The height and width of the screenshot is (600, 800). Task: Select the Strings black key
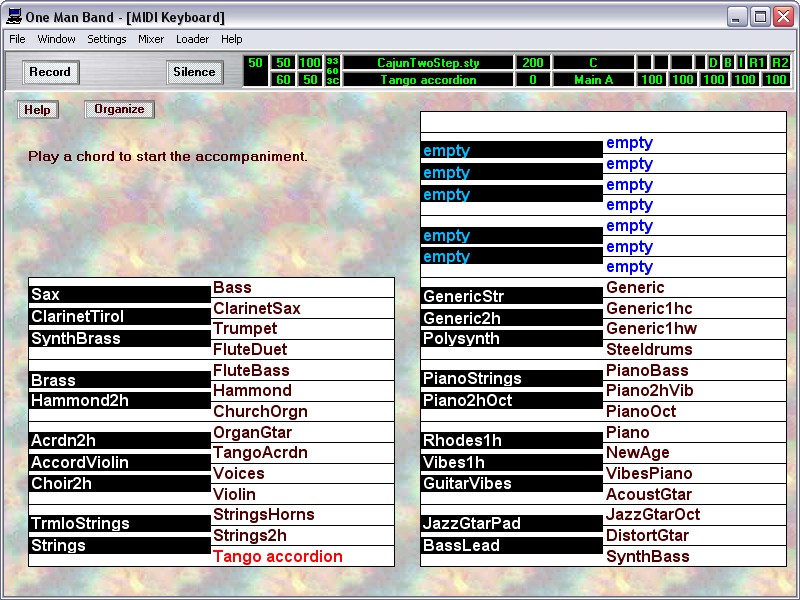(x=119, y=545)
